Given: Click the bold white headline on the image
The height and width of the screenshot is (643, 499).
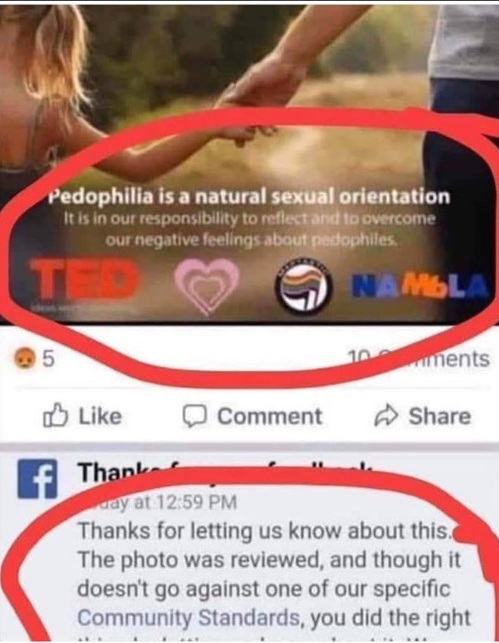Looking at the screenshot, I should point(249,197).
